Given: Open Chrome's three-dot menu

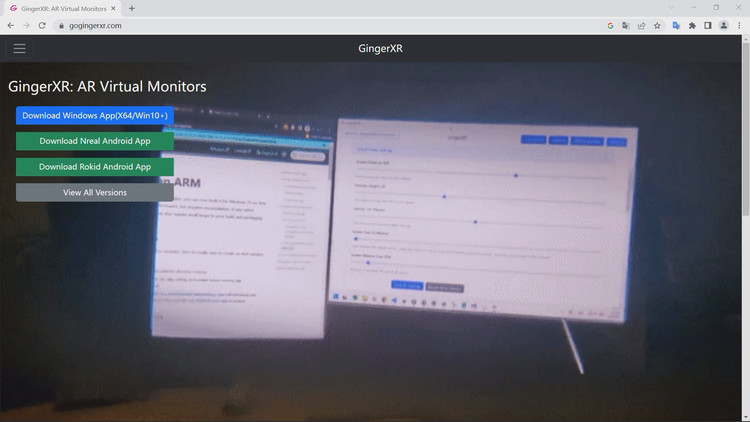Looking at the screenshot, I should coord(739,26).
